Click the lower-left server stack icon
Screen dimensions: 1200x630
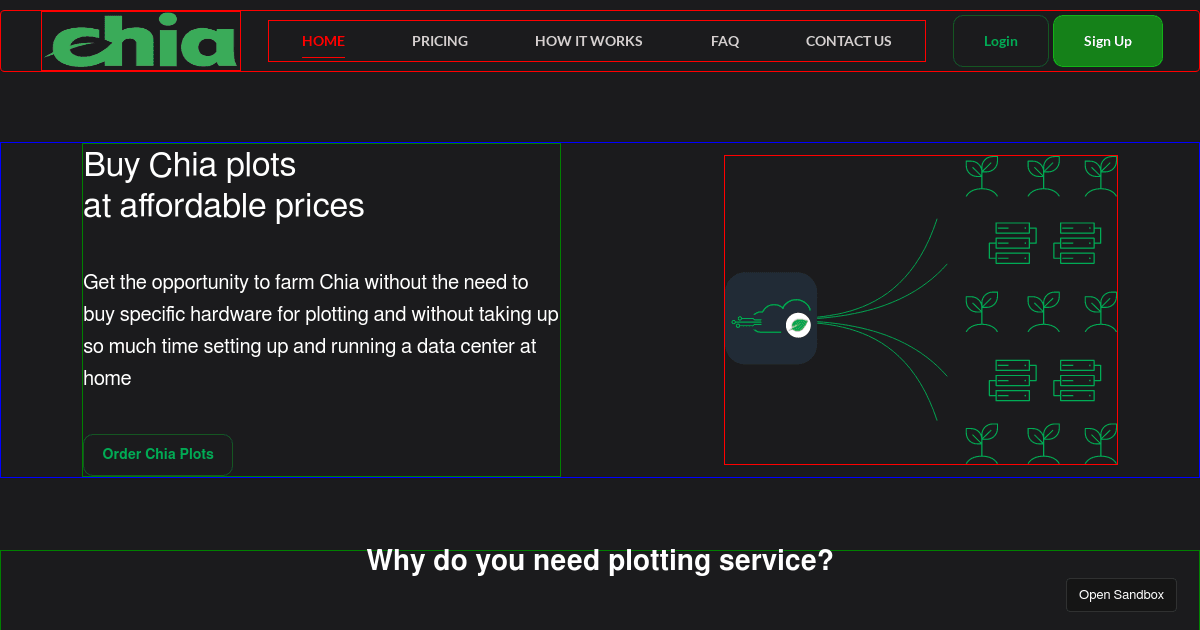click(x=1012, y=380)
